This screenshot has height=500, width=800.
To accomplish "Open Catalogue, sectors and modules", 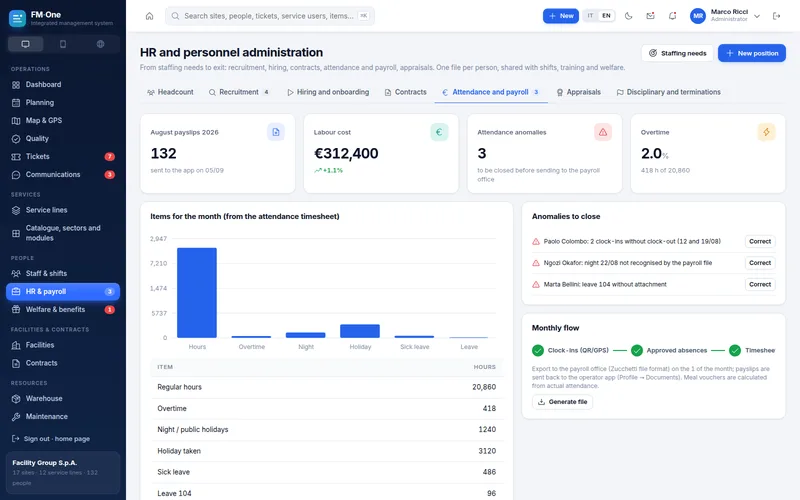I will coord(63,233).
